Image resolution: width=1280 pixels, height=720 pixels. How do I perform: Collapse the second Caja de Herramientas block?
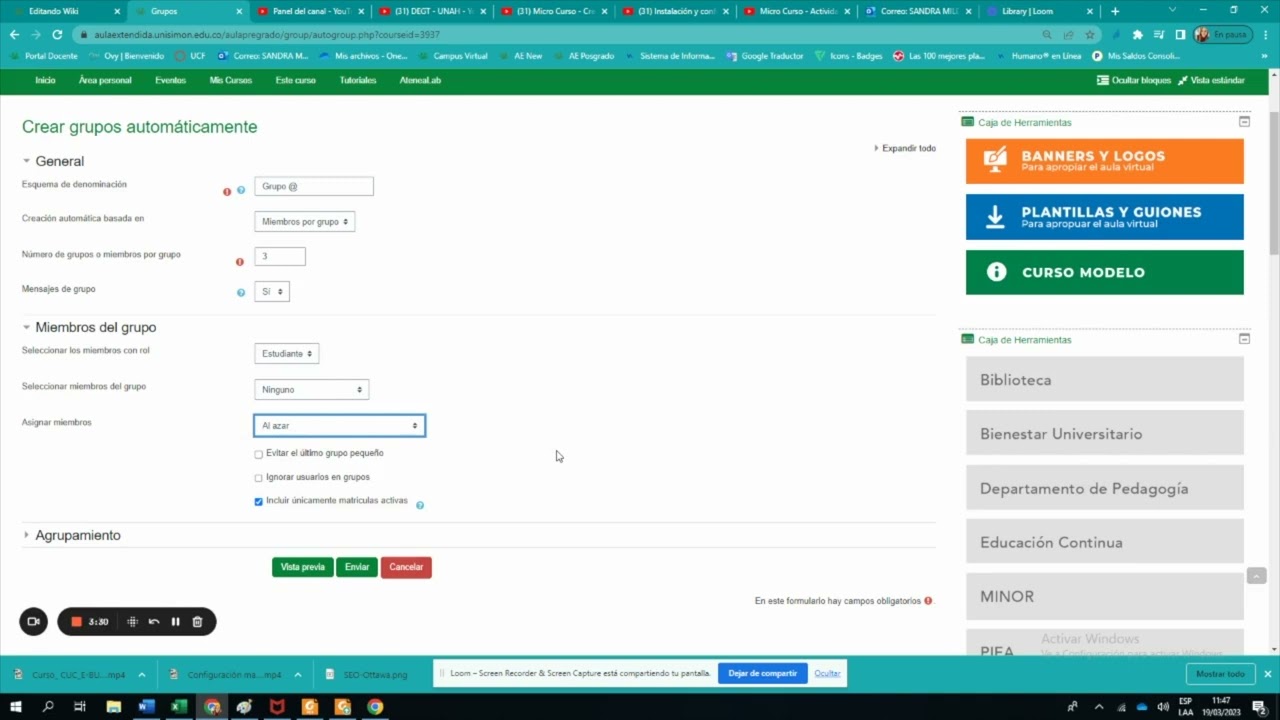point(1244,339)
